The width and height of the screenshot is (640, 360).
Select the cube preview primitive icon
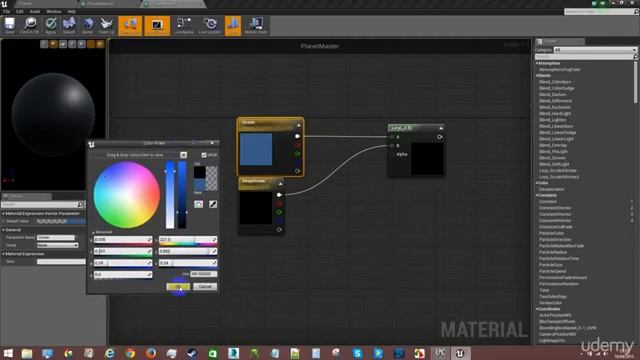tap(72, 44)
